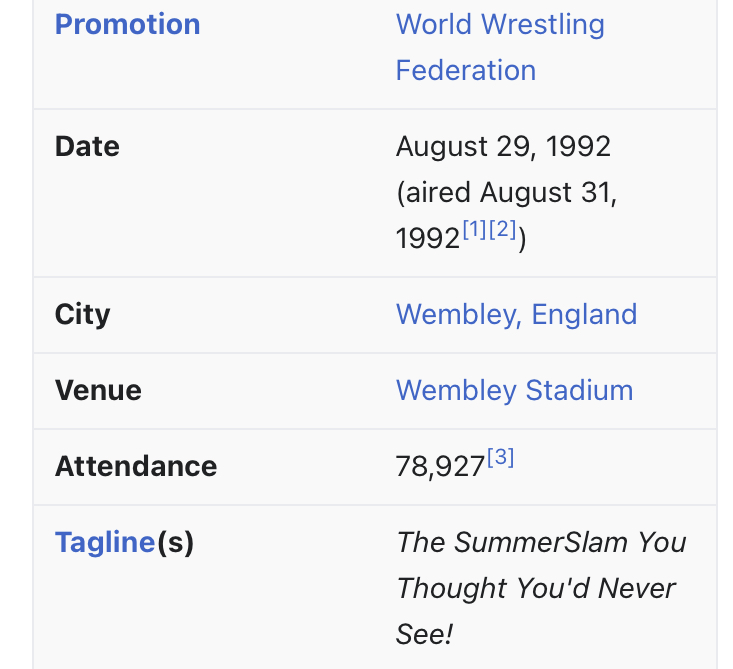Open citation reference 2 beside the date

(x=503, y=229)
